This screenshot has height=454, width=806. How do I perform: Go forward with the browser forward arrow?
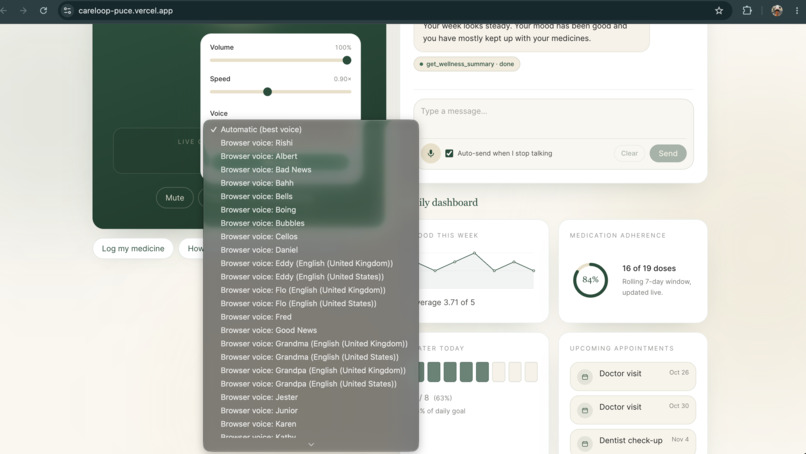[x=23, y=10]
